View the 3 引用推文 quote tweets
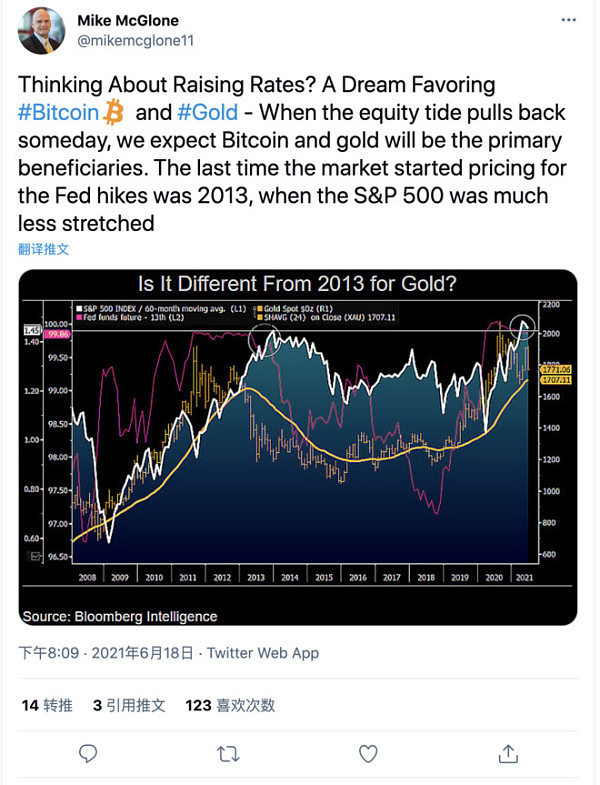This screenshot has width=600, height=785. (x=129, y=705)
